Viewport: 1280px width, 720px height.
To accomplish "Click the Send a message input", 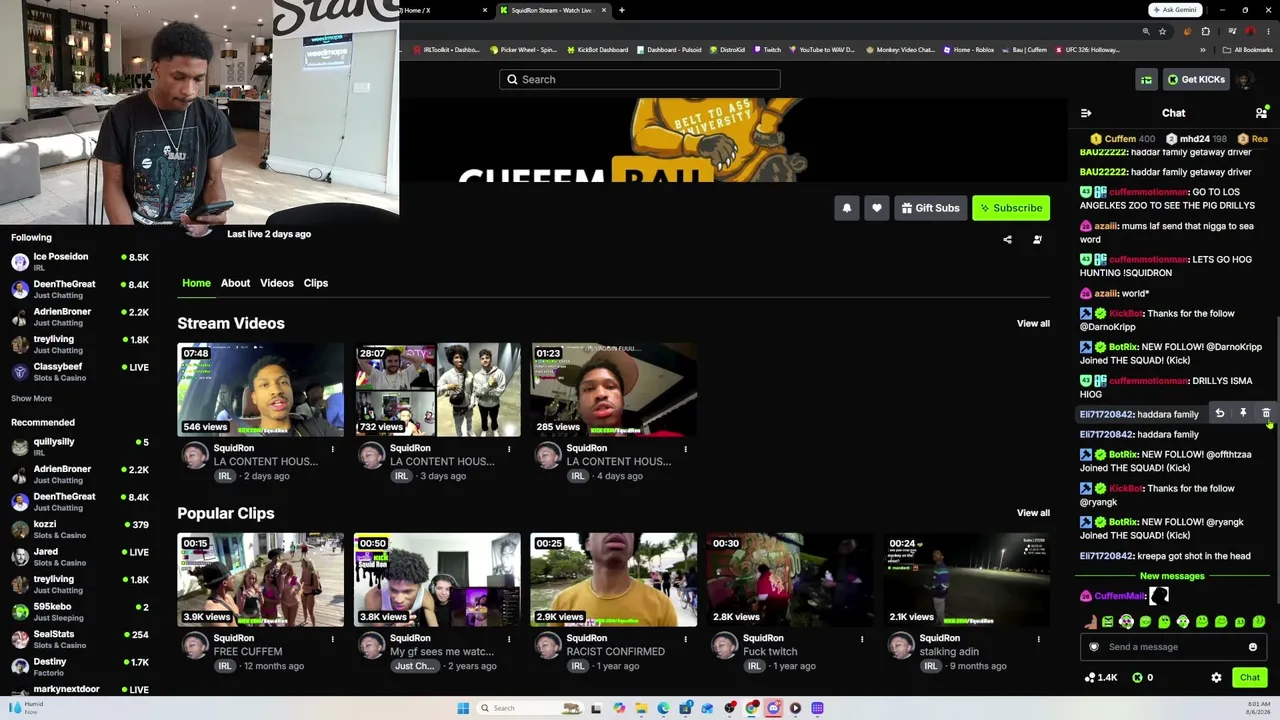I will tap(1173, 647).
